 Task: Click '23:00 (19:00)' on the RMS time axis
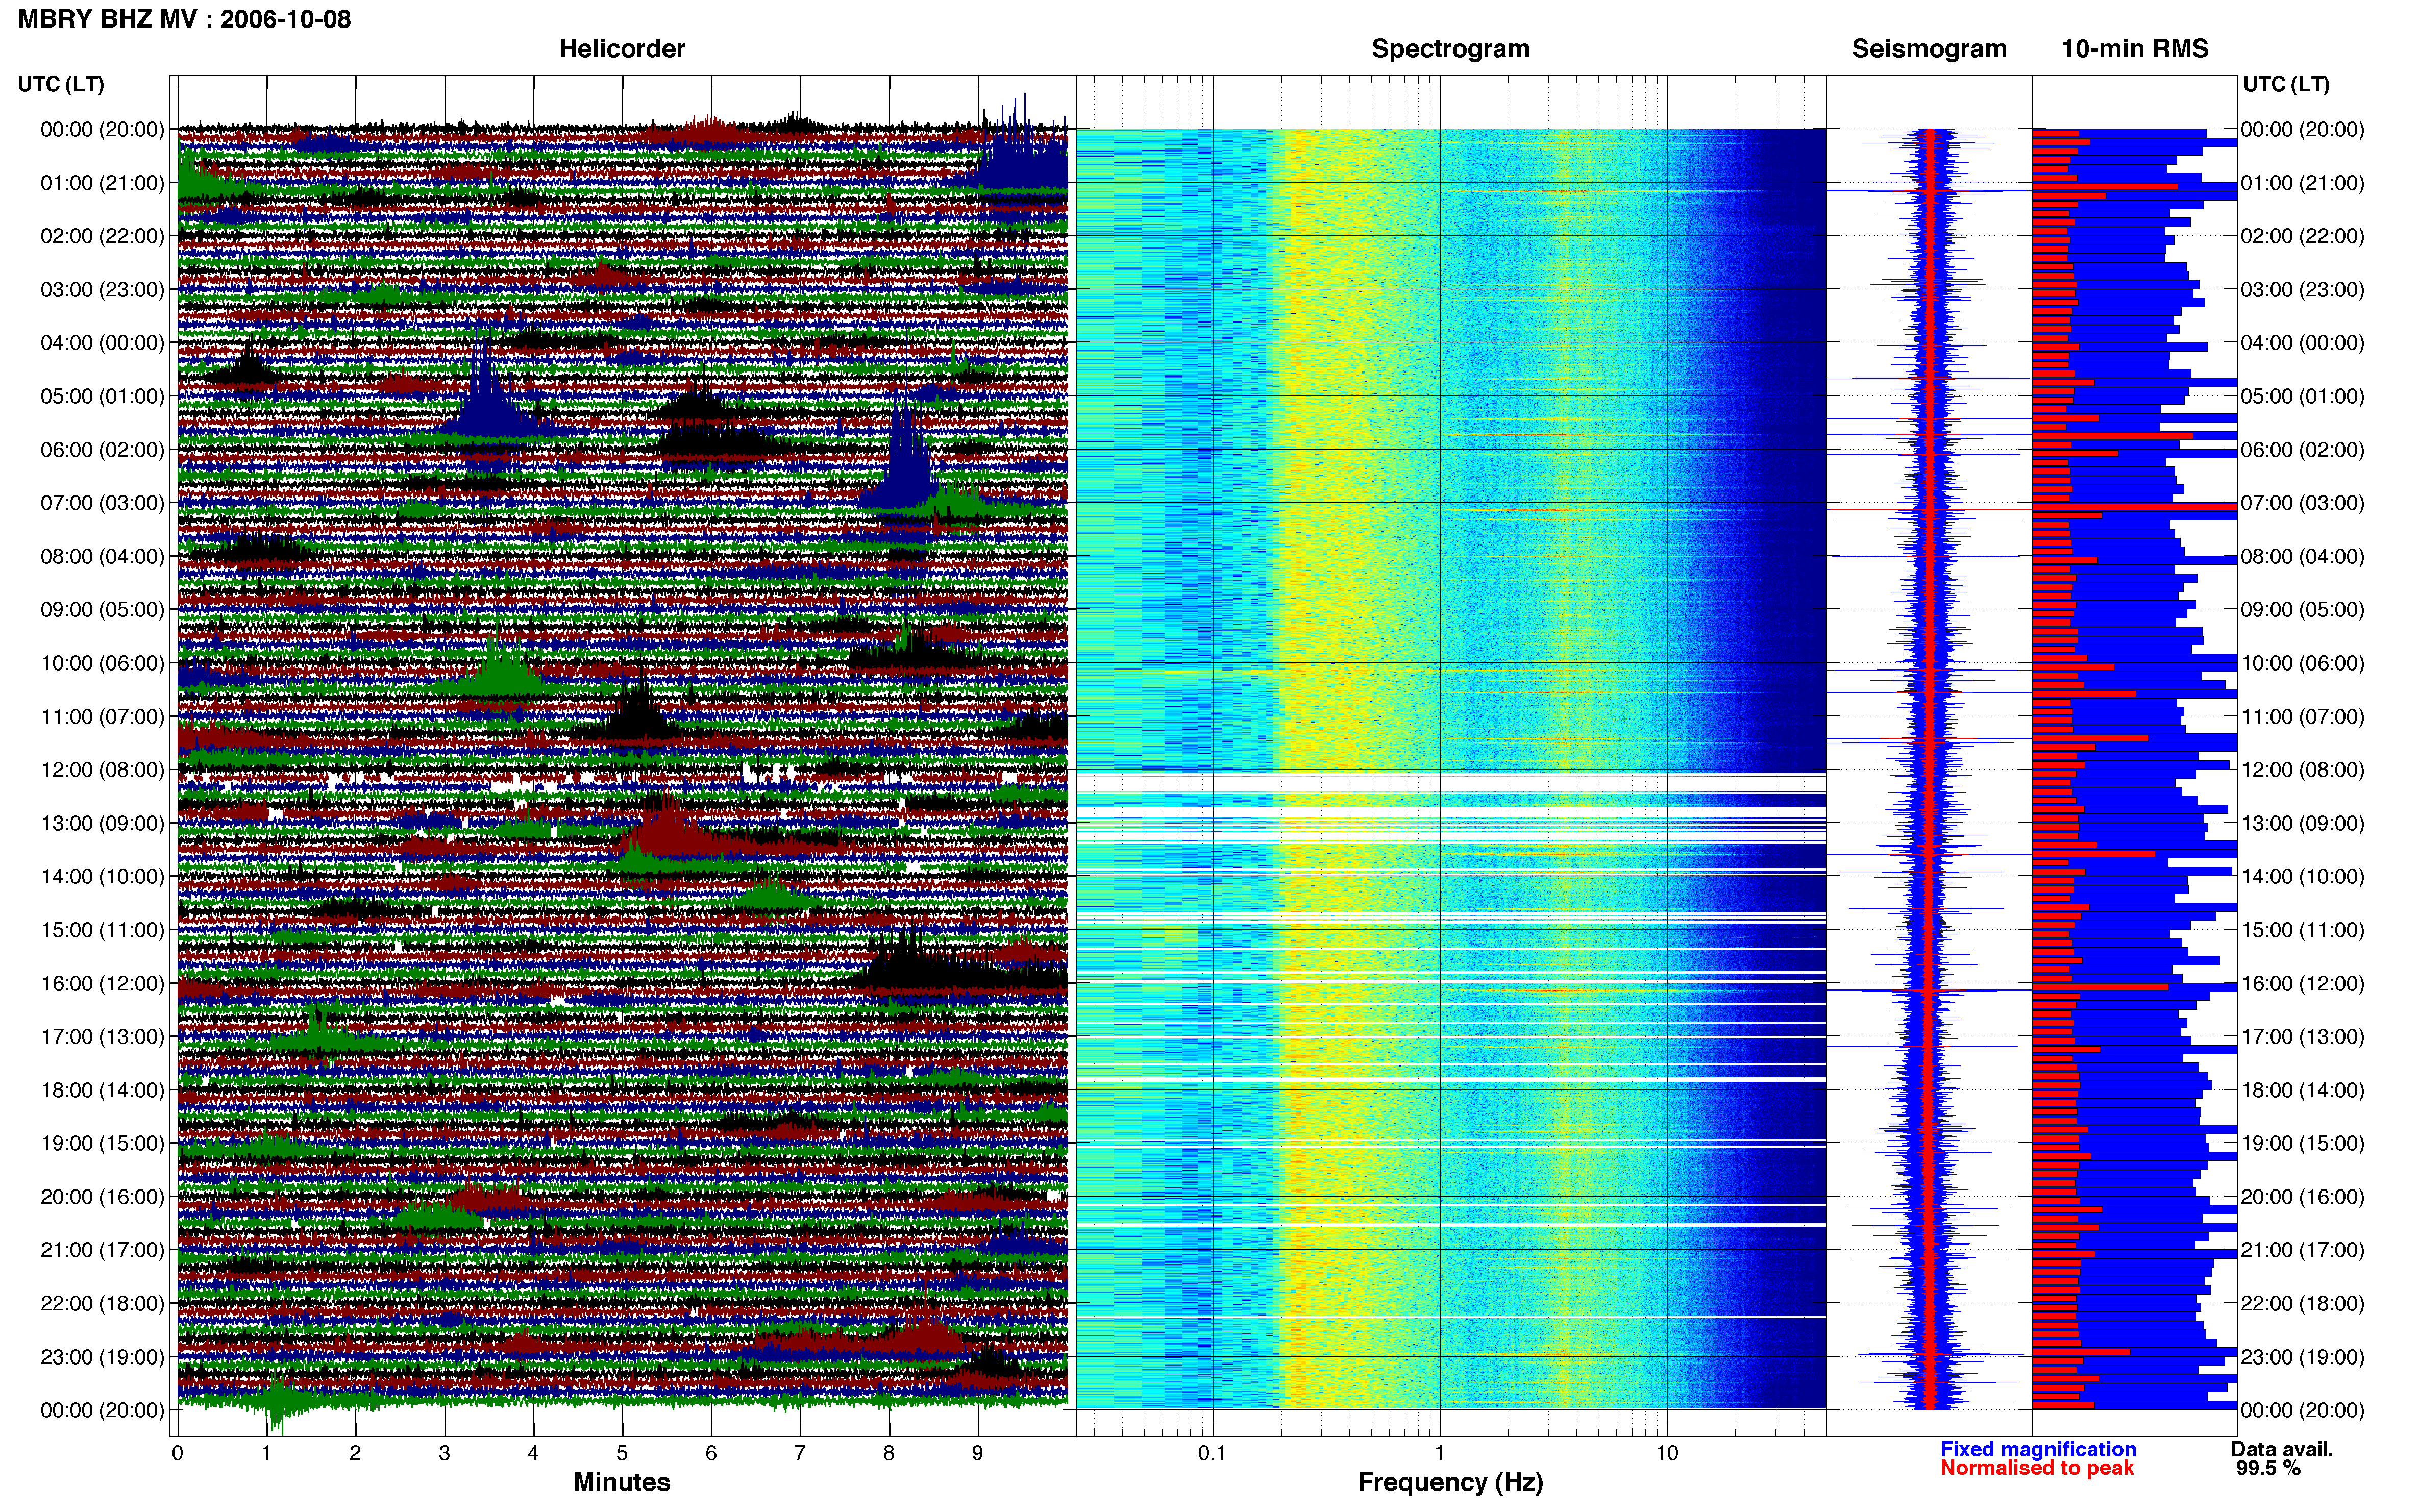[x=2302, y=1357]
